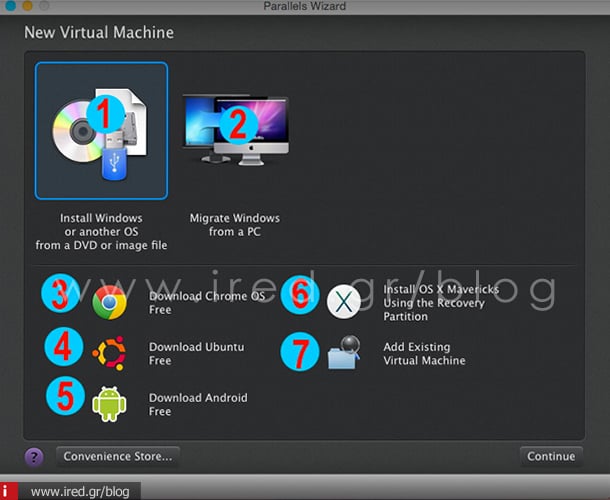
Task: Click the Add Existing Virtual Machine folder icon
Action: [344, 353]
